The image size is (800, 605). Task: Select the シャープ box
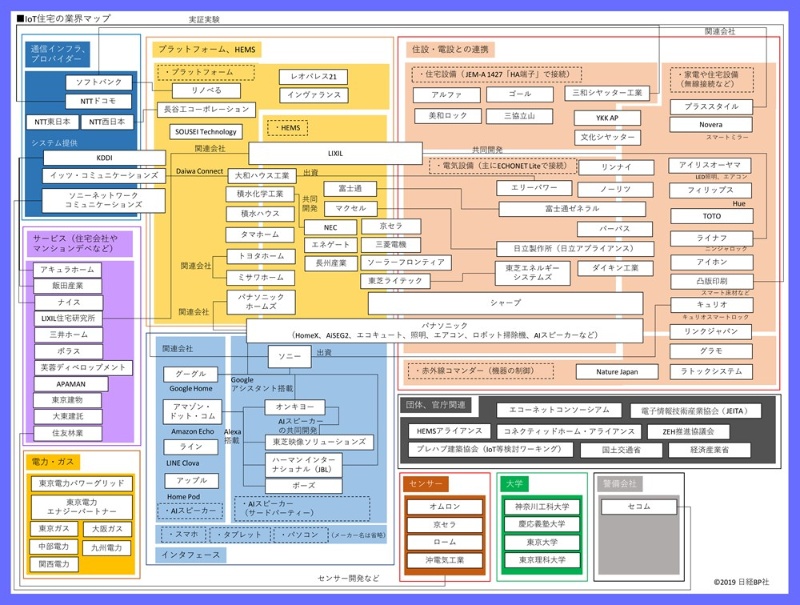click(x=505, y=302)
